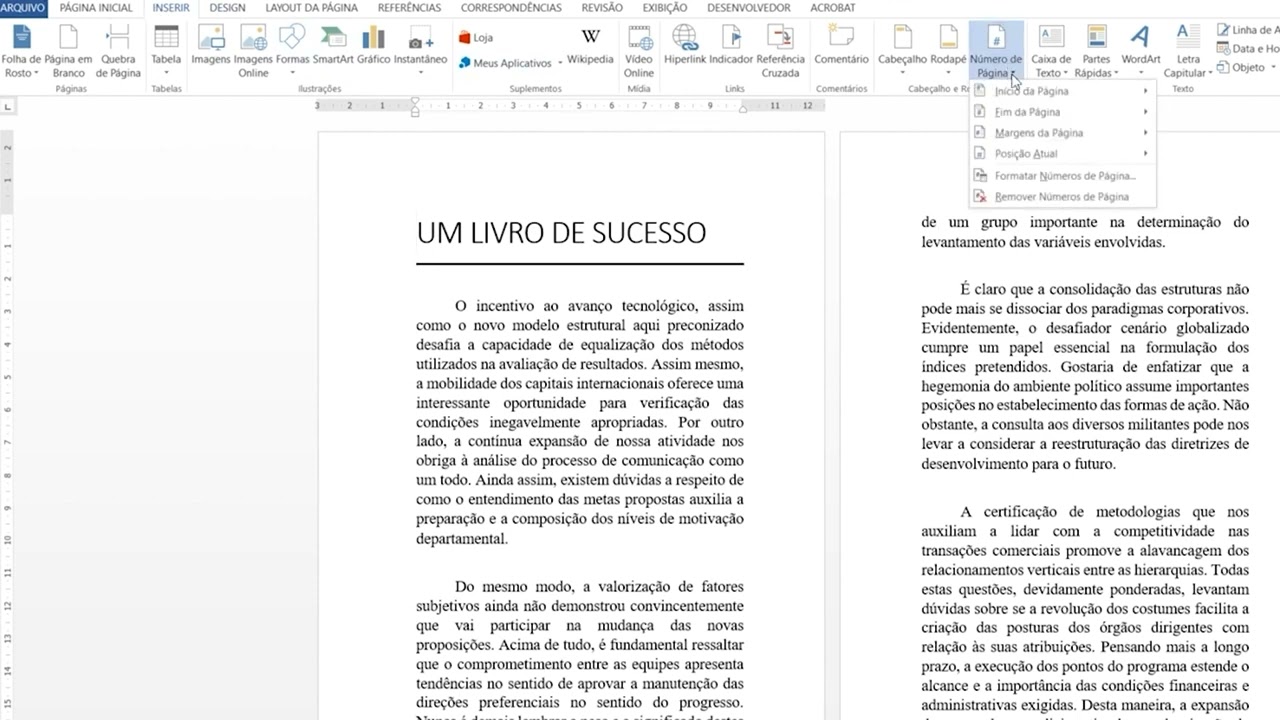Insert a Página em Branco

pyautogui.click(x=68, y=51)
